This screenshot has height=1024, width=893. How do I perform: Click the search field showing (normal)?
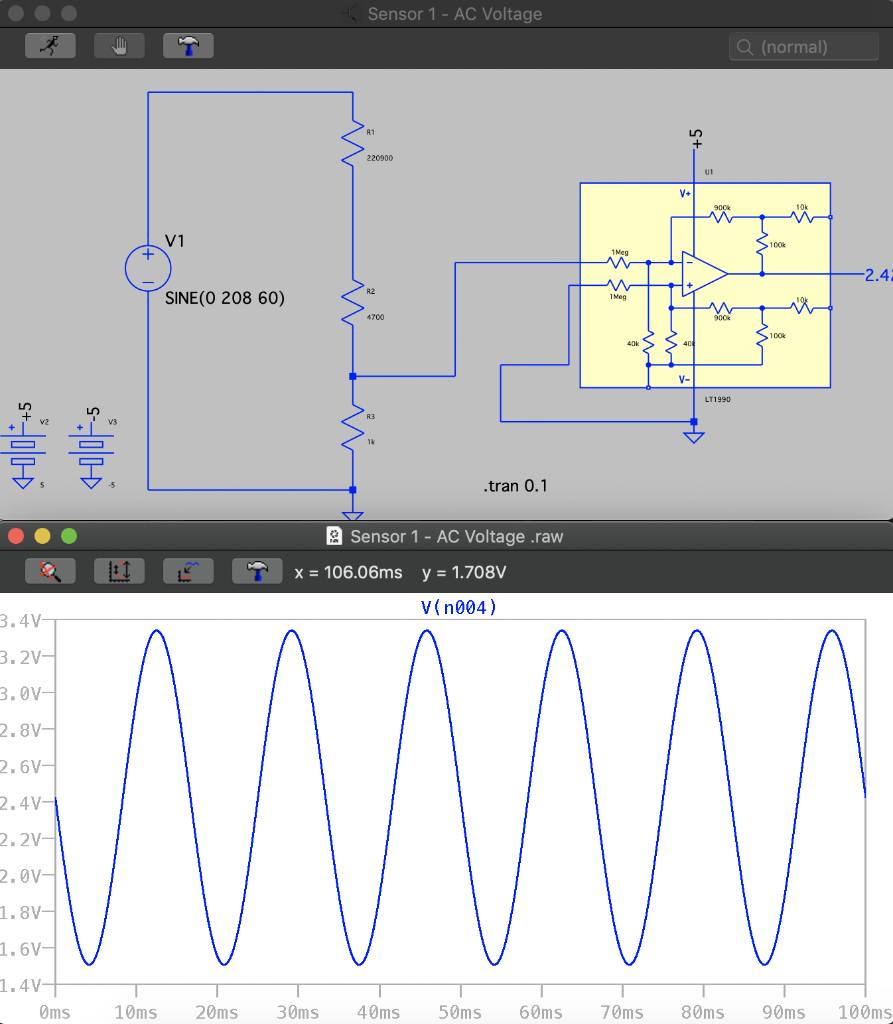pyautogui.click(x=804, y=47)
